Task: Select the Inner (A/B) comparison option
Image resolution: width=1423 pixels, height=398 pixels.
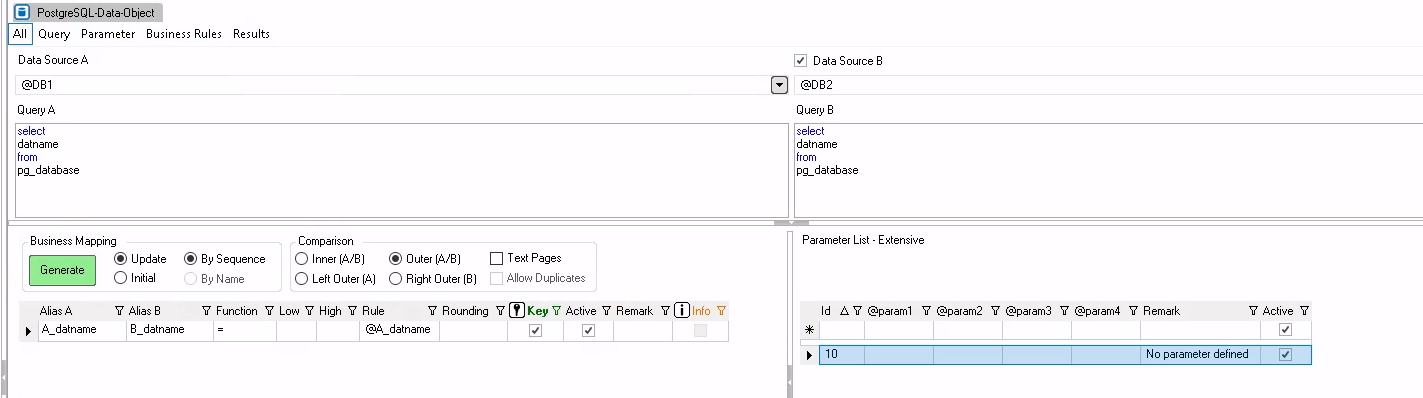Action: tap(301, 259)
